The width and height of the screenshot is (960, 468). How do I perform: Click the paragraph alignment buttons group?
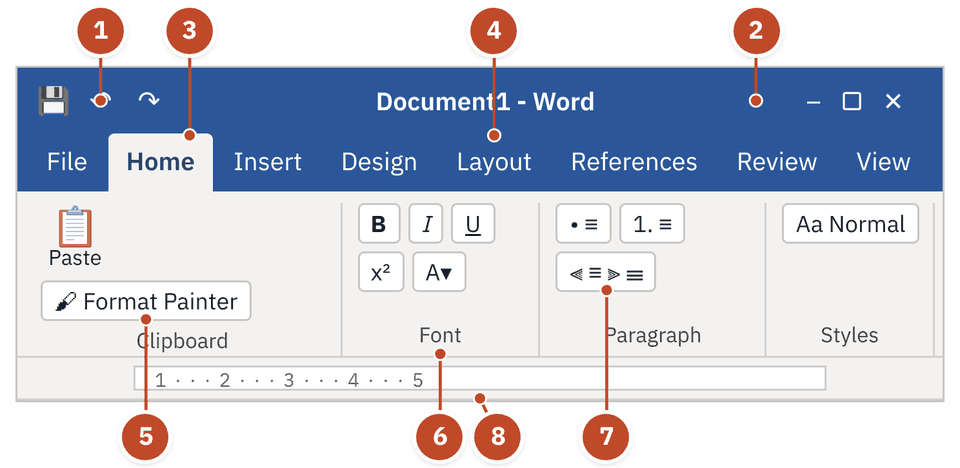click(606, 272)
